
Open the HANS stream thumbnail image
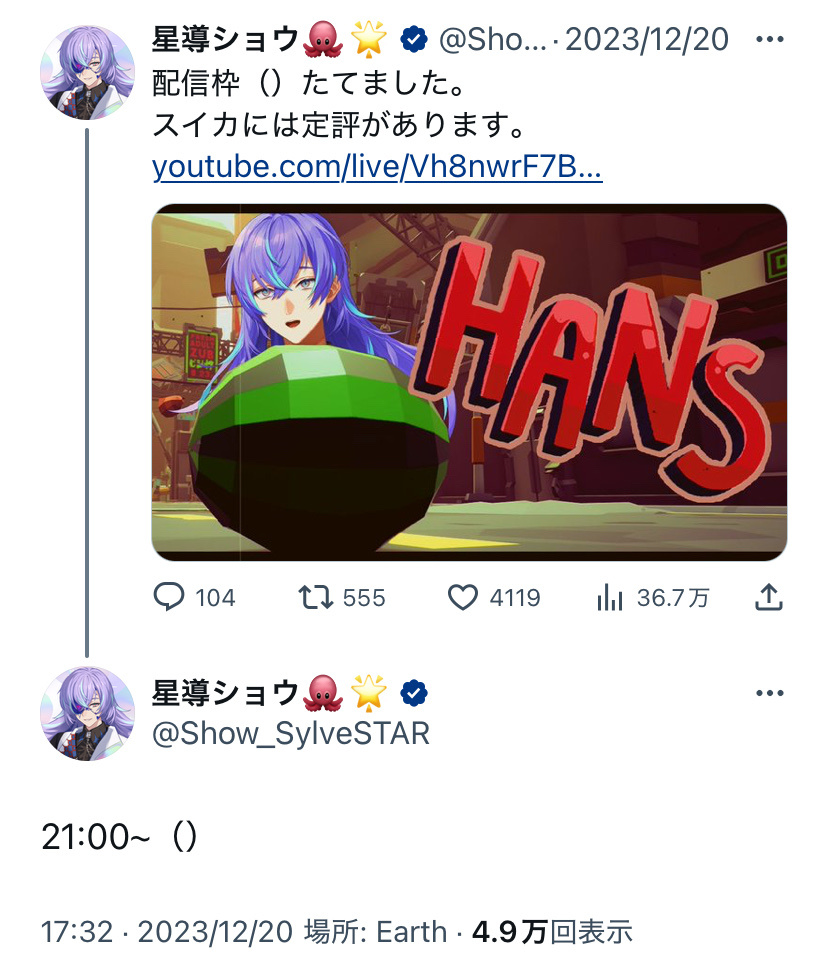coord(469,382)
